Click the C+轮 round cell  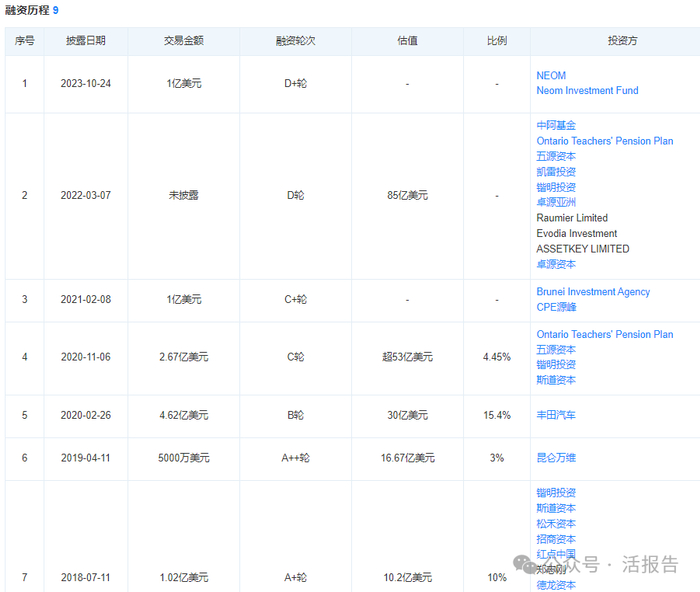click(x=296, y=300)
